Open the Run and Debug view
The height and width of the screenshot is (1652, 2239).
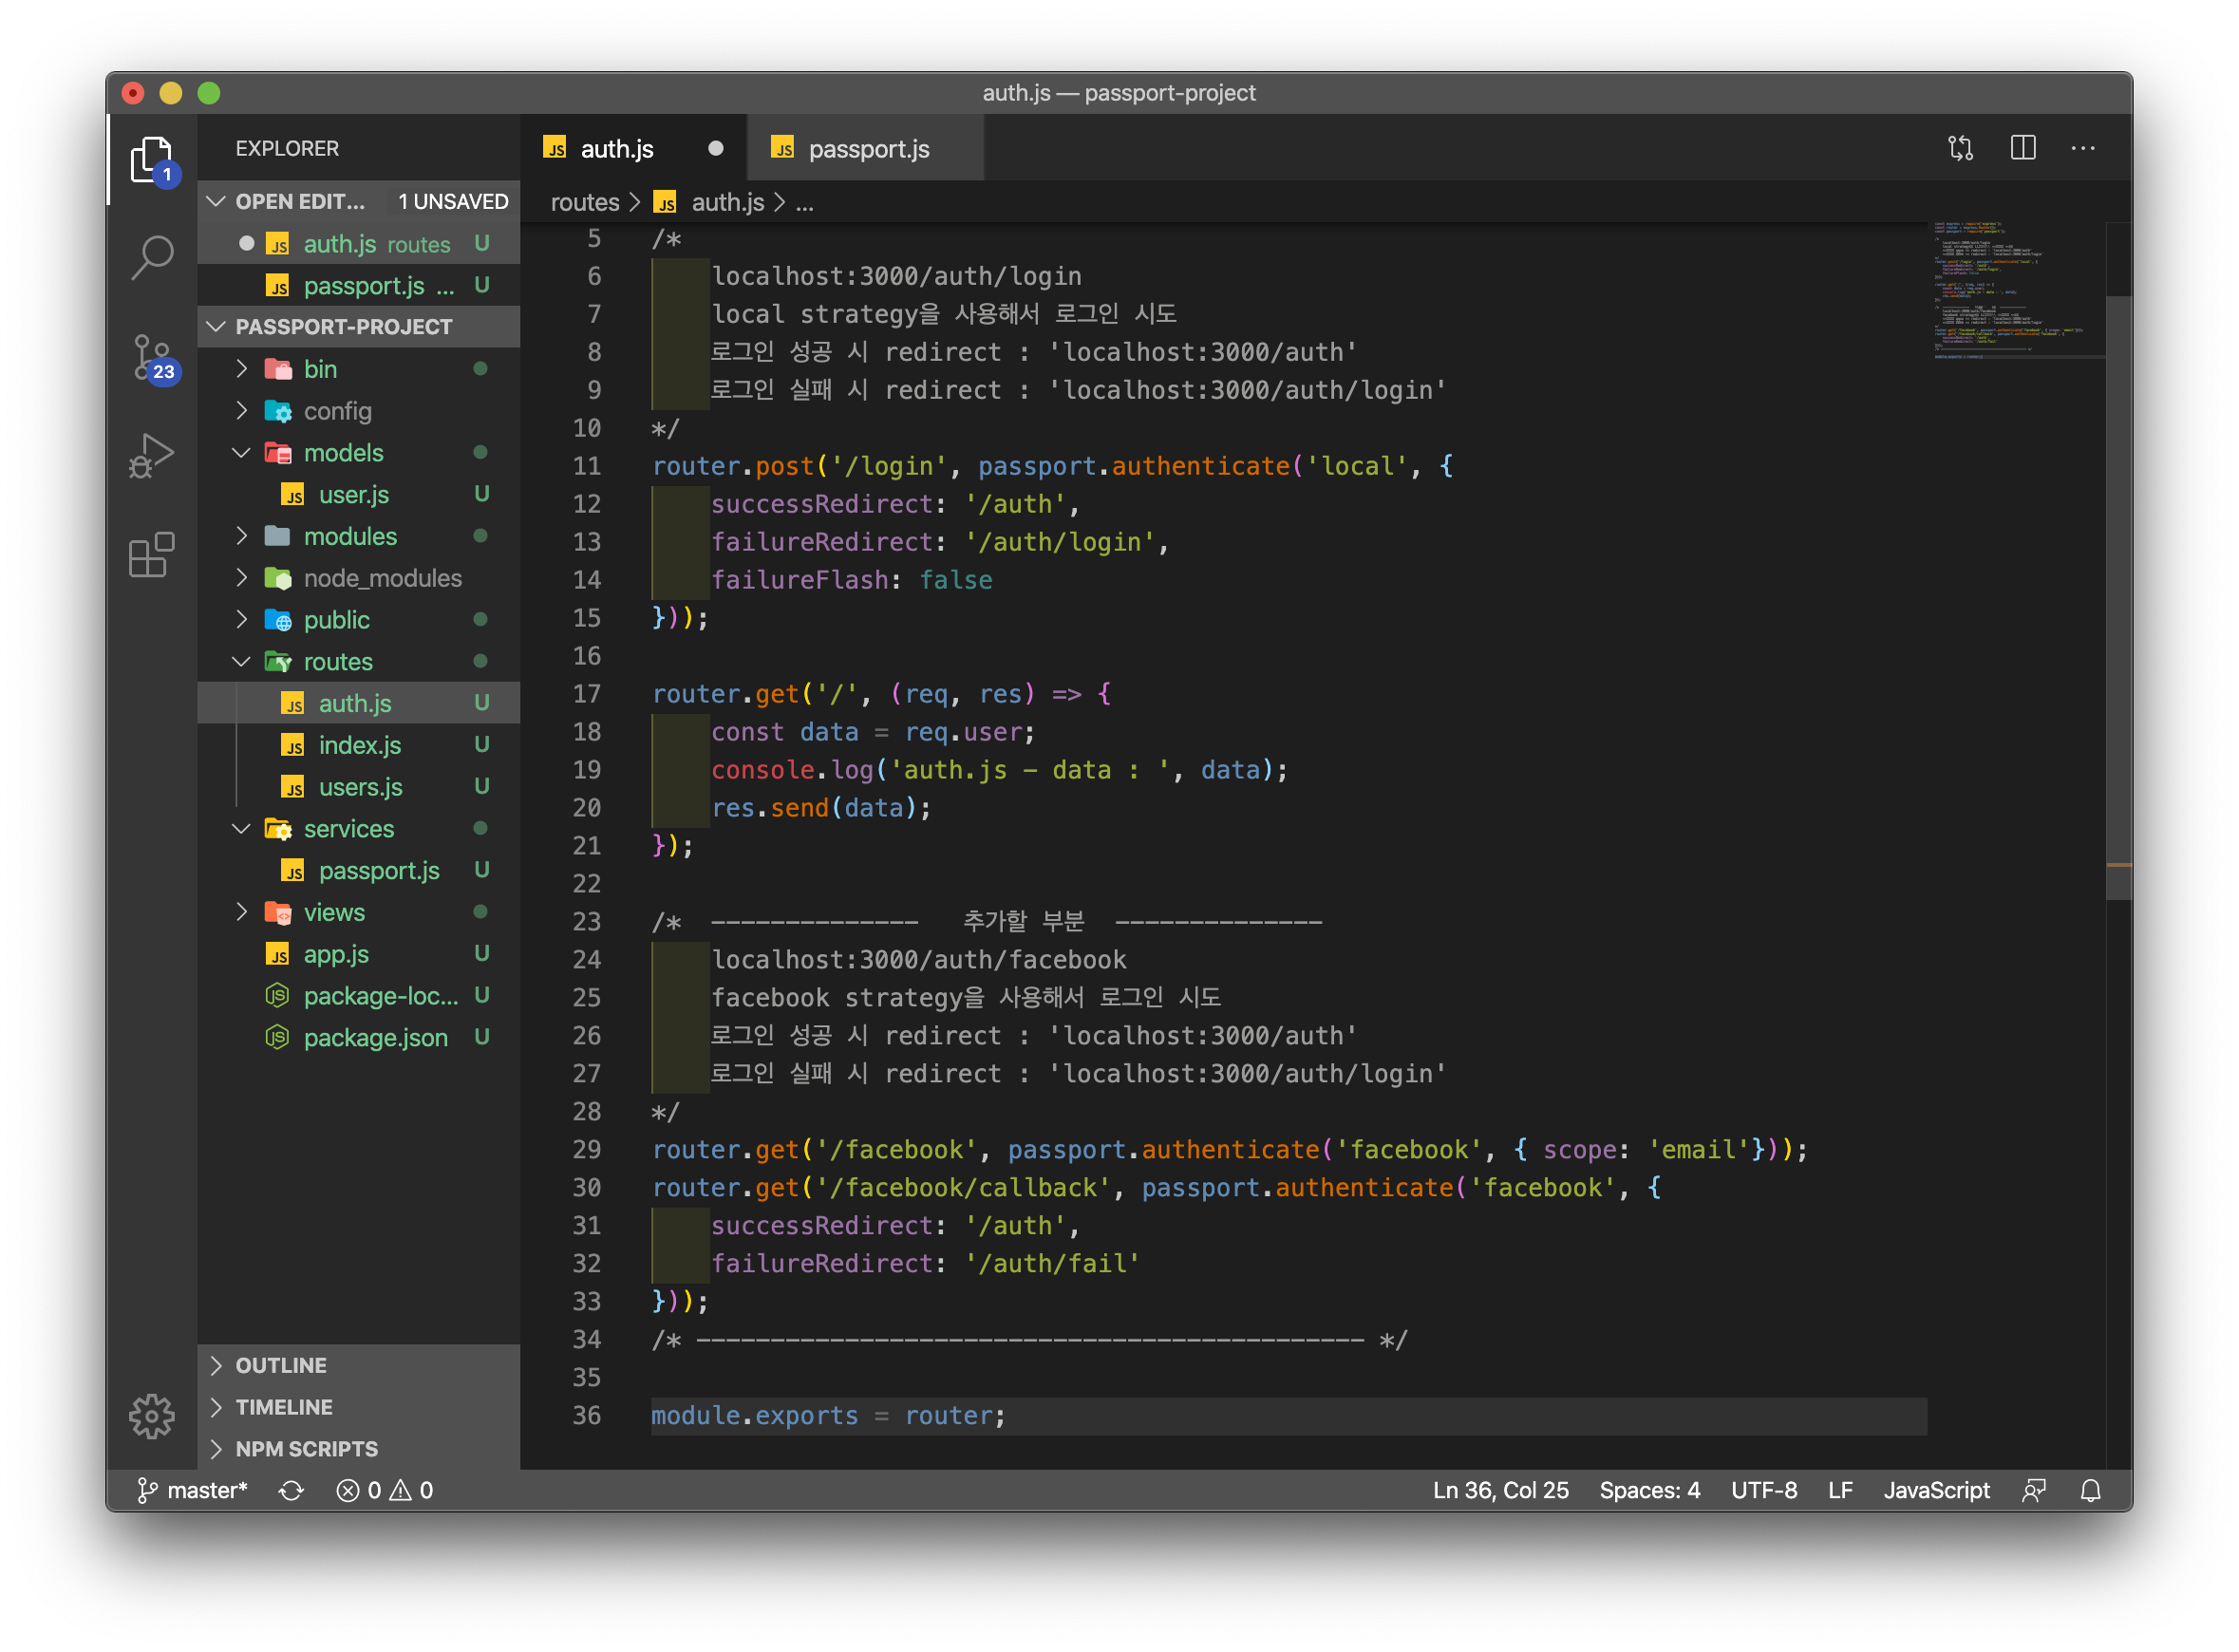(x=152, y=455)
